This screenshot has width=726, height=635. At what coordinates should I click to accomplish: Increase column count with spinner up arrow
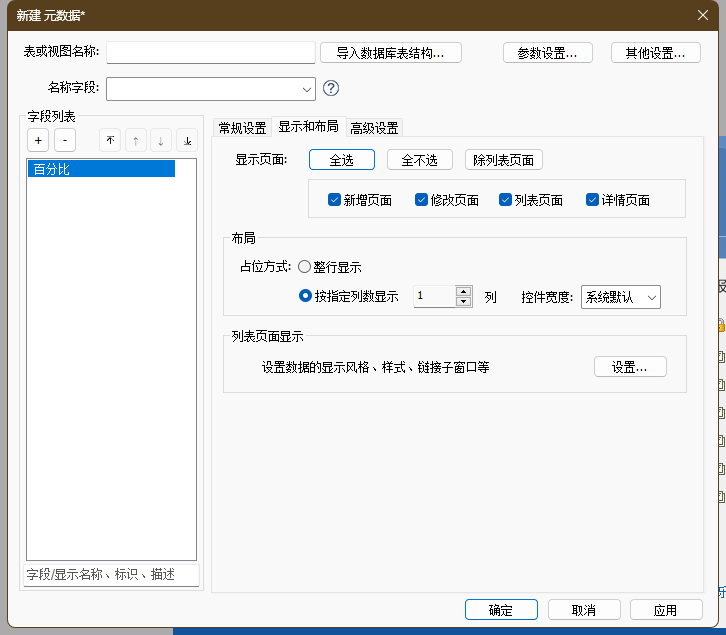click(463, 291)
